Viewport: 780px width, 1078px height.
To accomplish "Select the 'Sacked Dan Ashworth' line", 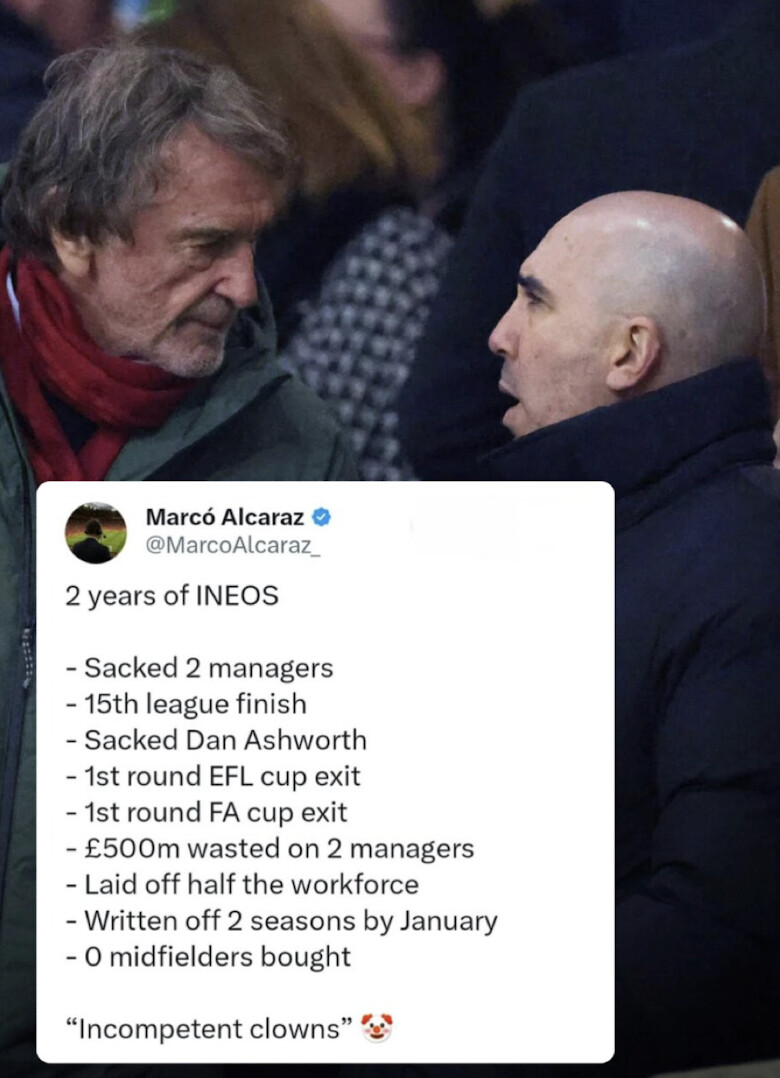I will click(216, 740).
